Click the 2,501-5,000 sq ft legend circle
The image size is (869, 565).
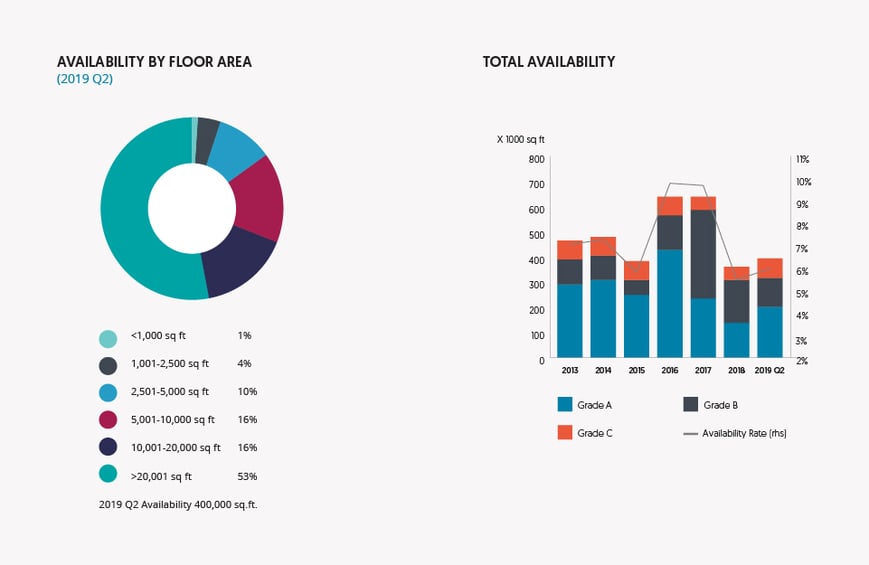pos(108,393)
